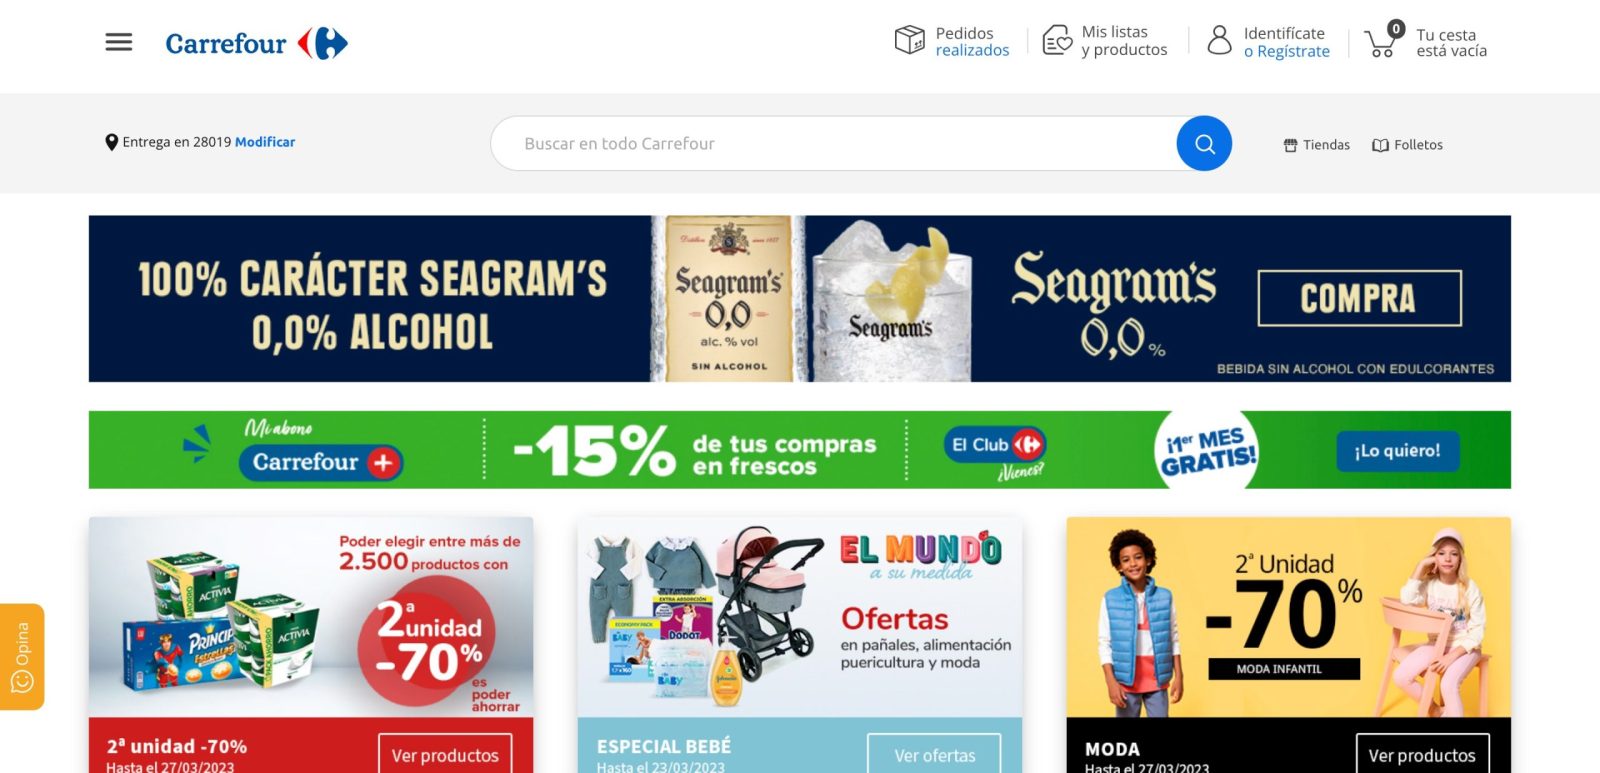Click the Carrefour logo

(x=257, y=43)
